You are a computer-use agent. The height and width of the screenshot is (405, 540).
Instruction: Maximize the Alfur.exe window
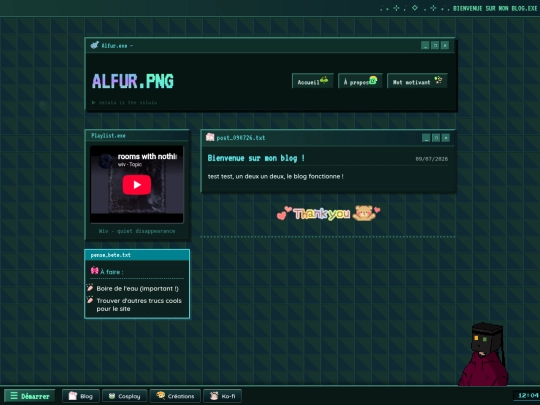[435, 45]
